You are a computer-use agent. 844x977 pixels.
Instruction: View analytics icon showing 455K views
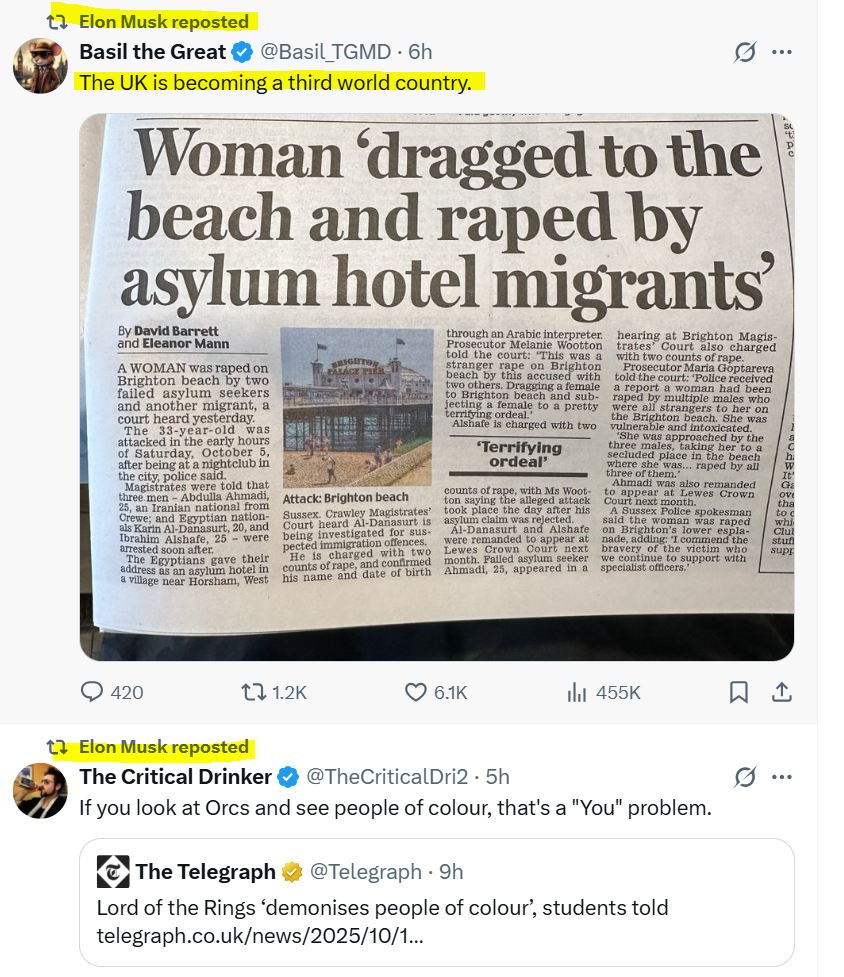[578, 691]
